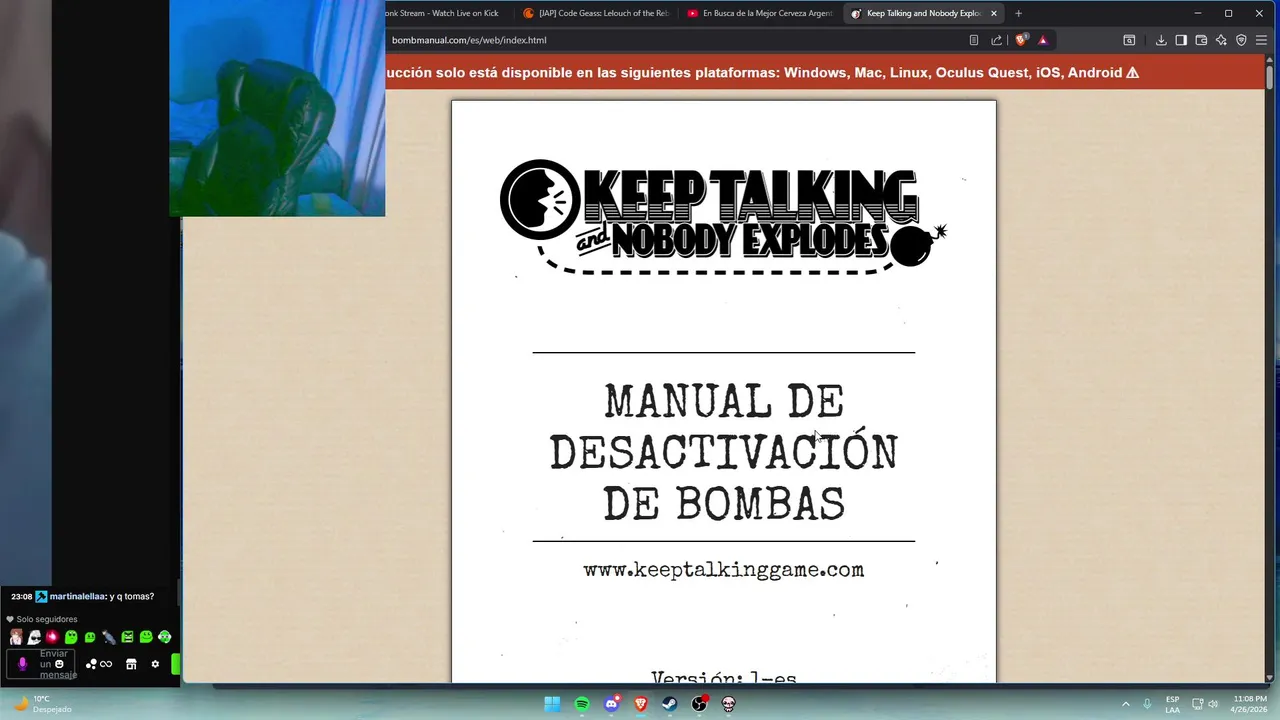This screenshot has height=720, width=1280.
Task: Click the taskbar microphone tray icon
Action: tap(1147, 704)
